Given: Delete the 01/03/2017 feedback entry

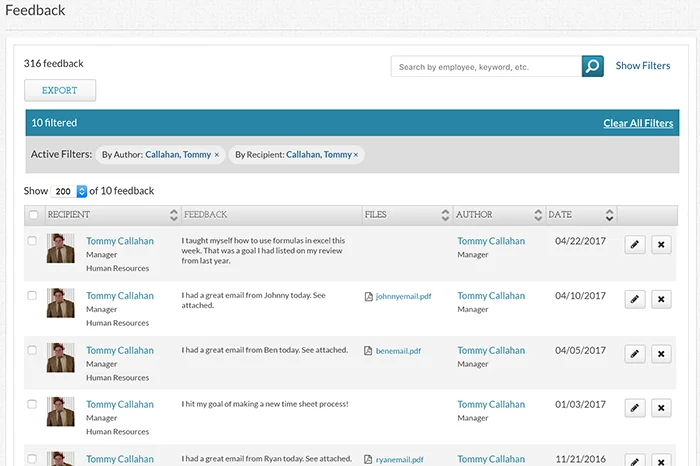Looking at the screenshot, I should coord(661,408).
